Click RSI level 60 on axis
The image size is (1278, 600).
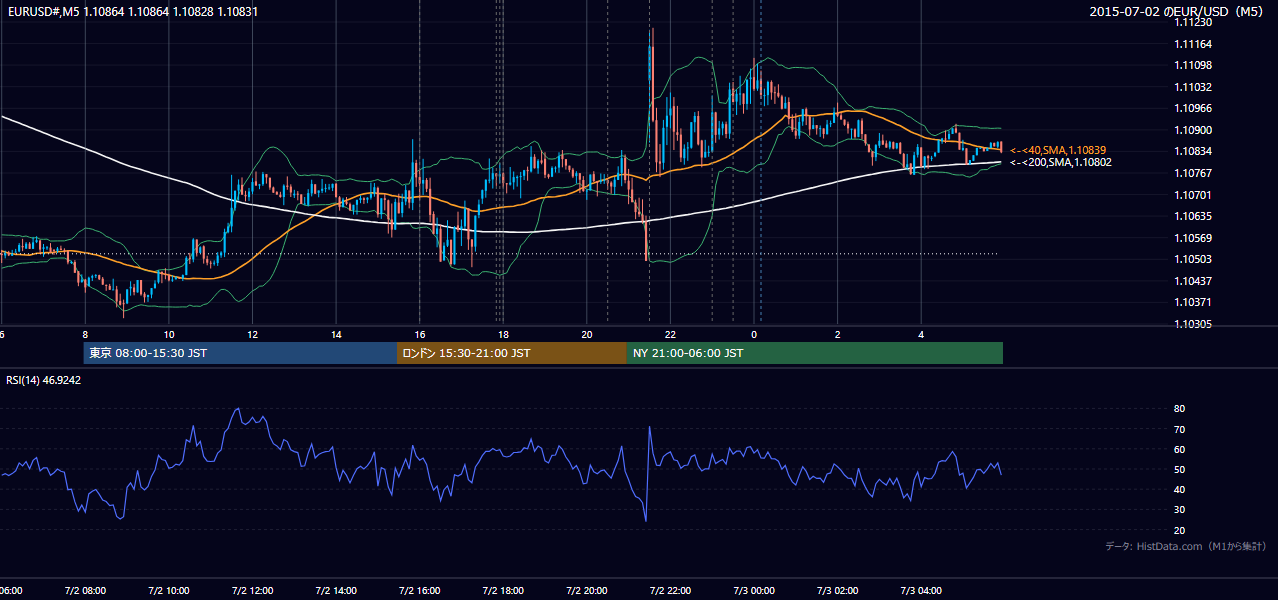(x=1180, y=449)
